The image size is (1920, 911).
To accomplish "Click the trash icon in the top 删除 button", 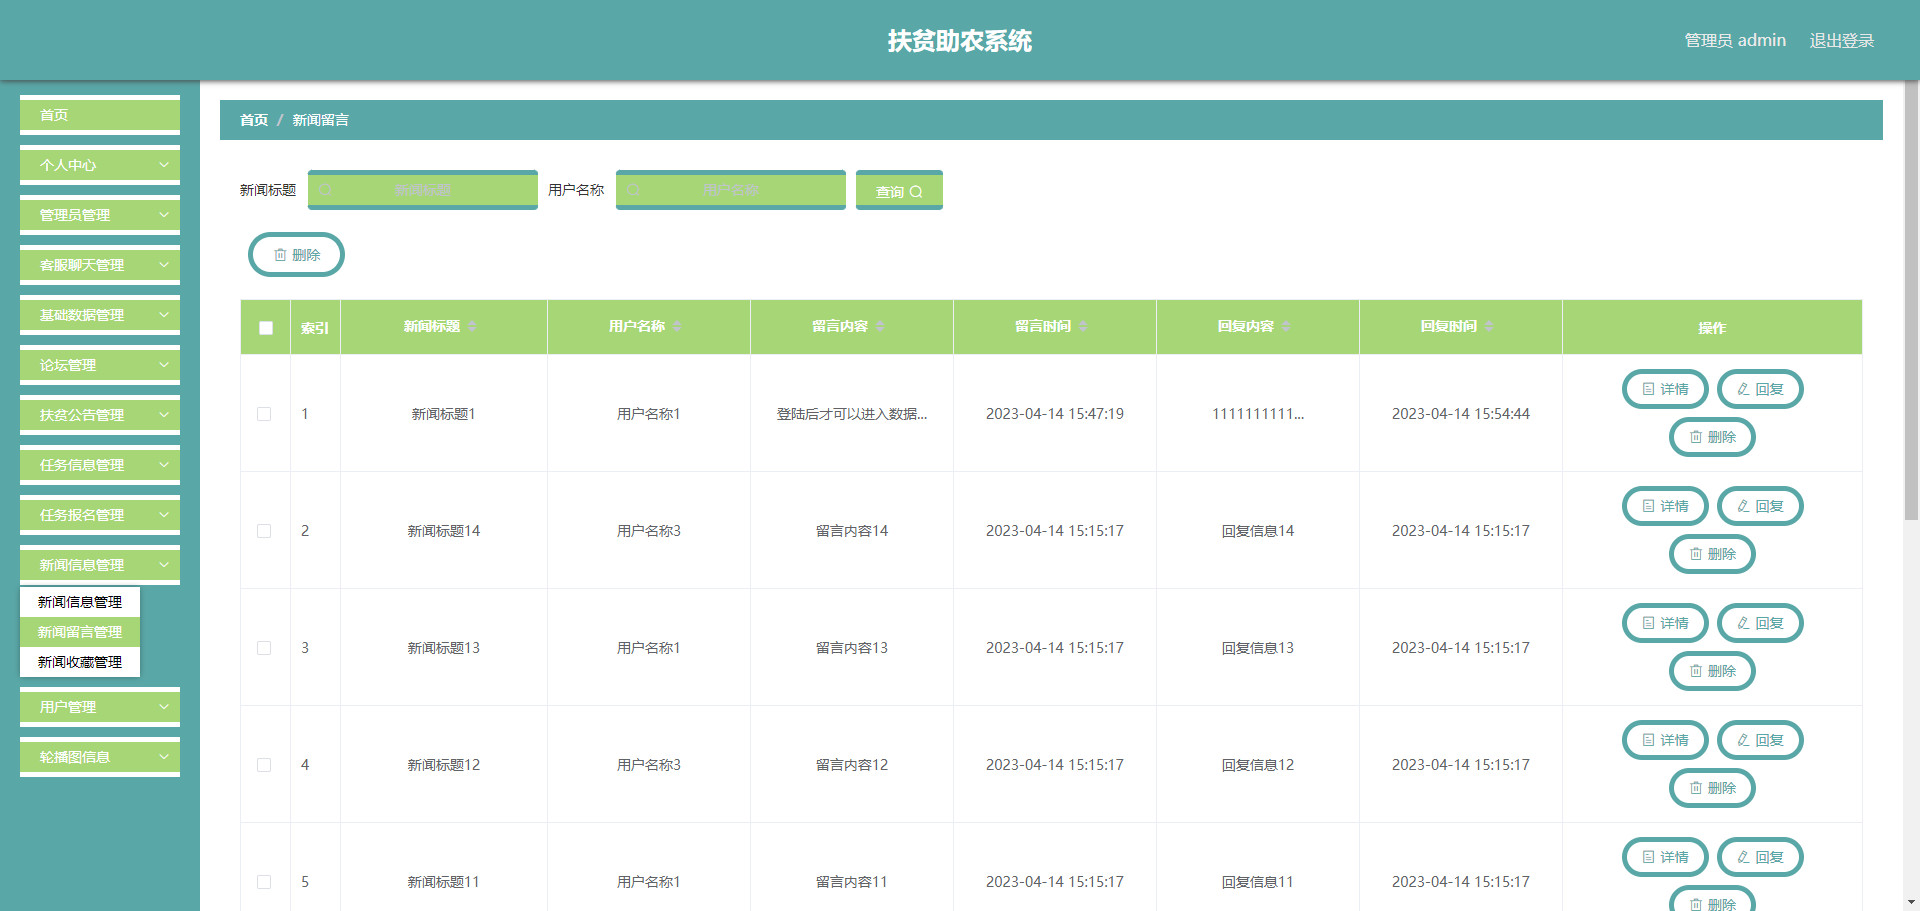I will tap(280, 255).
